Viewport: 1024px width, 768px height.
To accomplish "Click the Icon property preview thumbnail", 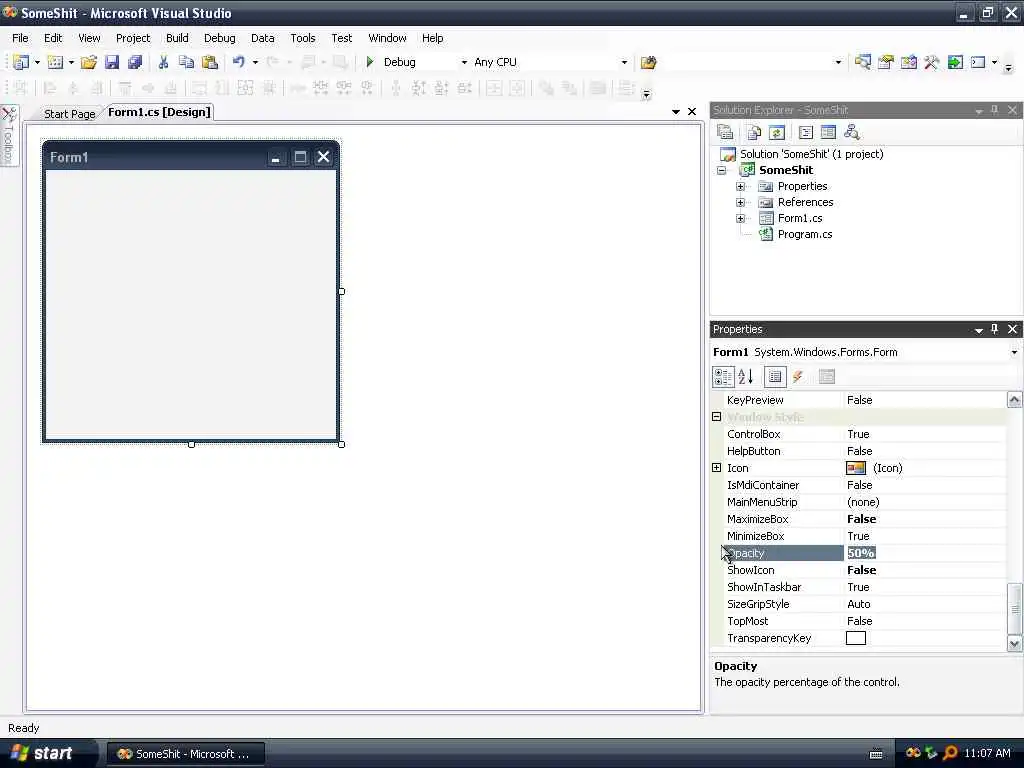I will tap(856, 468).
